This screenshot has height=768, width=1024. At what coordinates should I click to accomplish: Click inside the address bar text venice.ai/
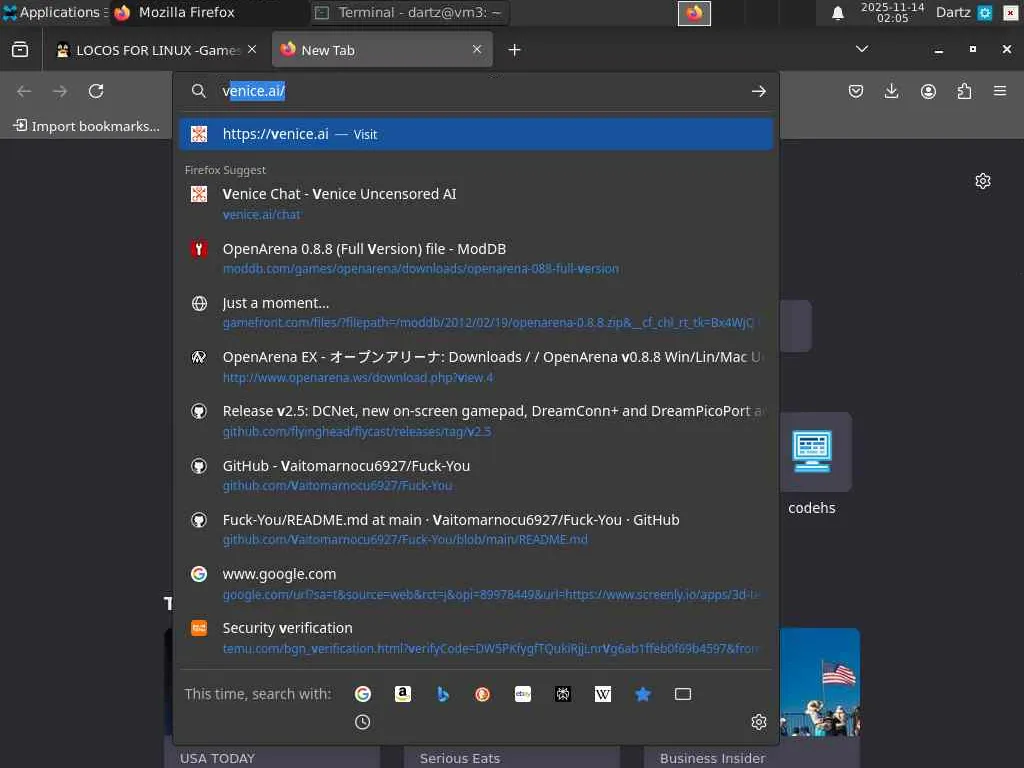(253, 91)
